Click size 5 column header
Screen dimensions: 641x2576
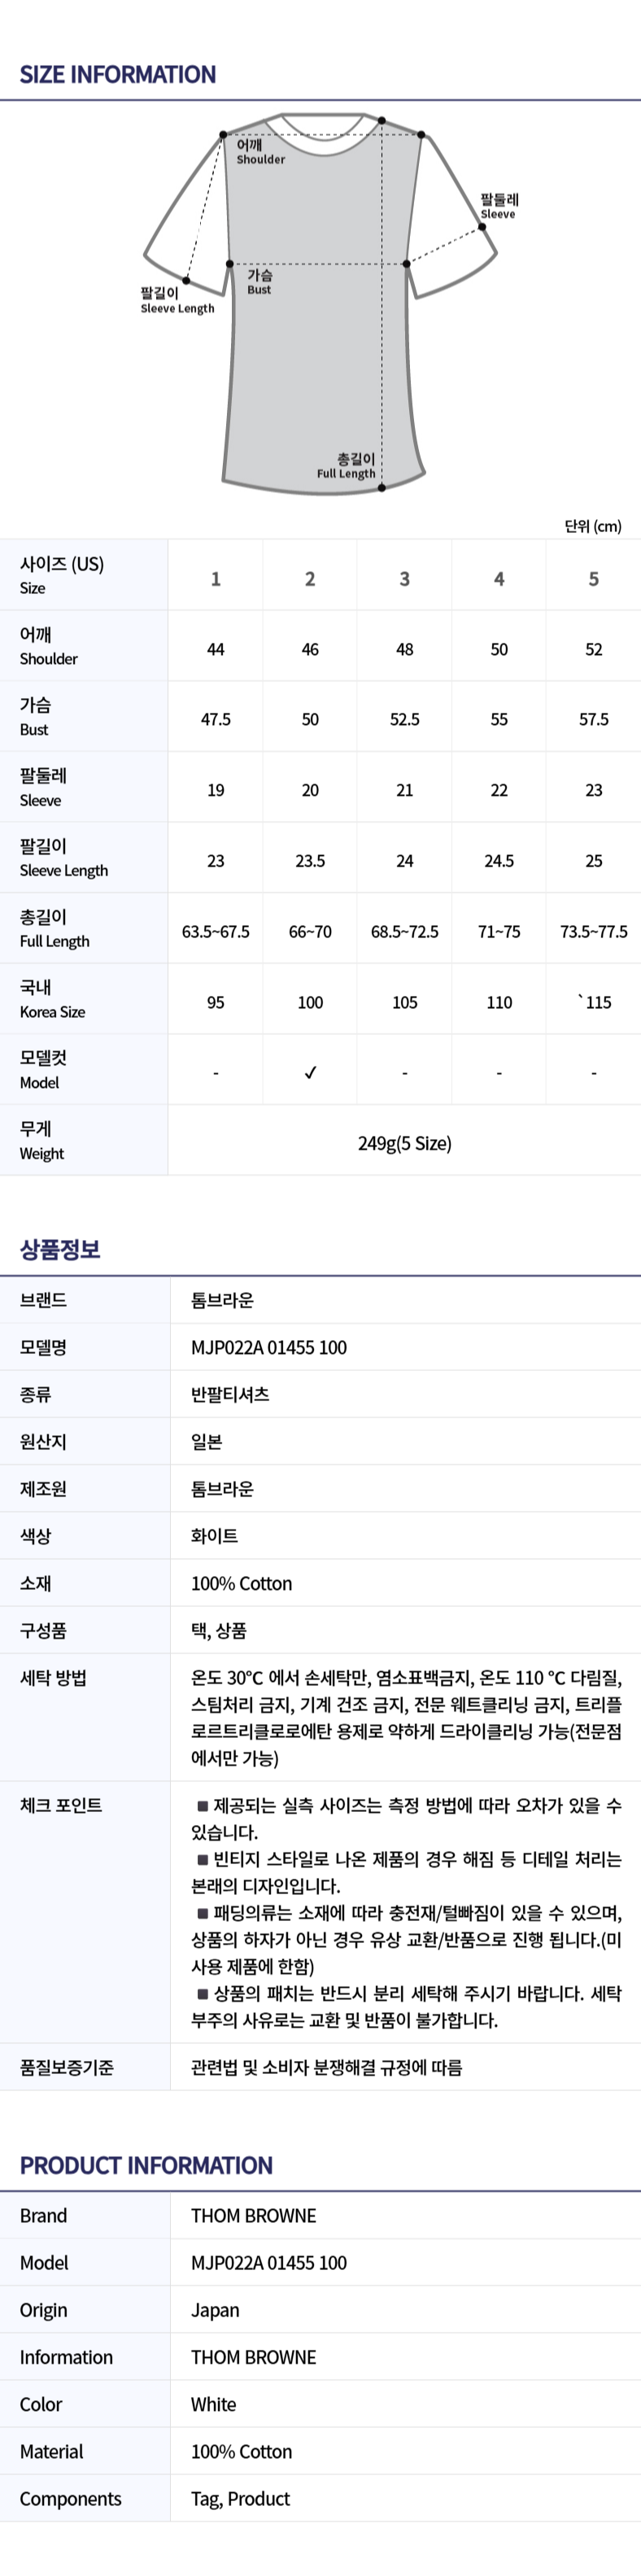click(593, 578)
